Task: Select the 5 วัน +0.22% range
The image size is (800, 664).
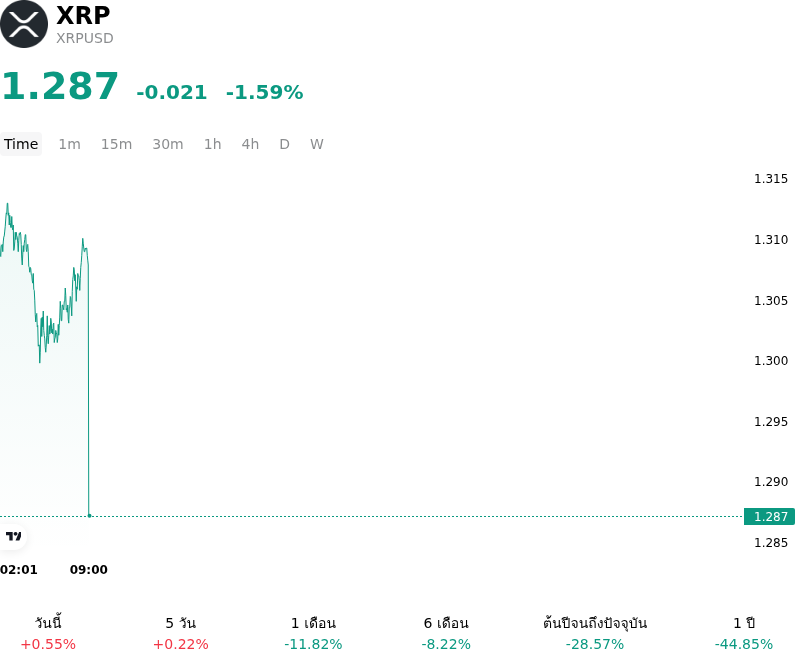Action: point(181,633)
